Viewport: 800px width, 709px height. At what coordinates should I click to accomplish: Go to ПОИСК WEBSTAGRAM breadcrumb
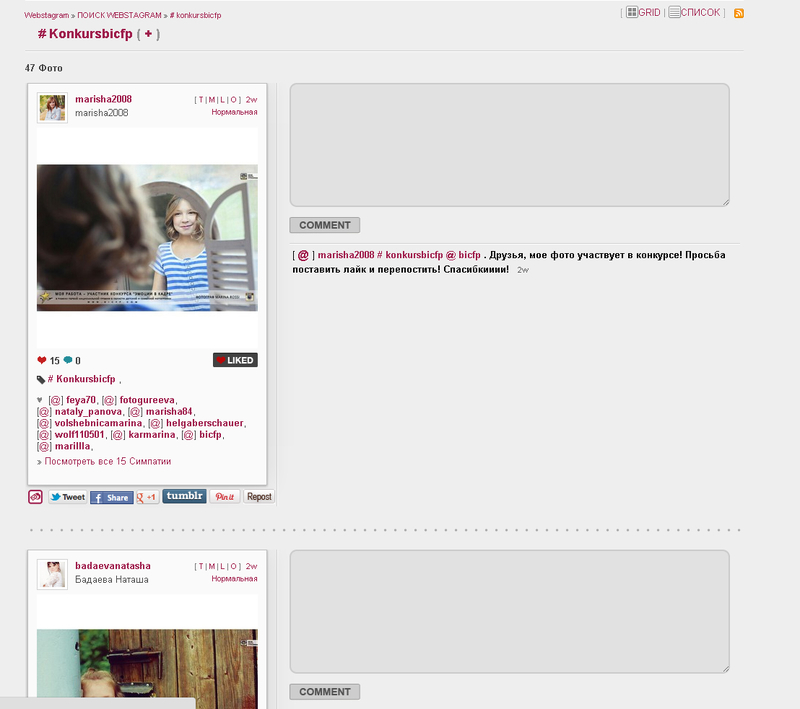(x=118, y=16)
